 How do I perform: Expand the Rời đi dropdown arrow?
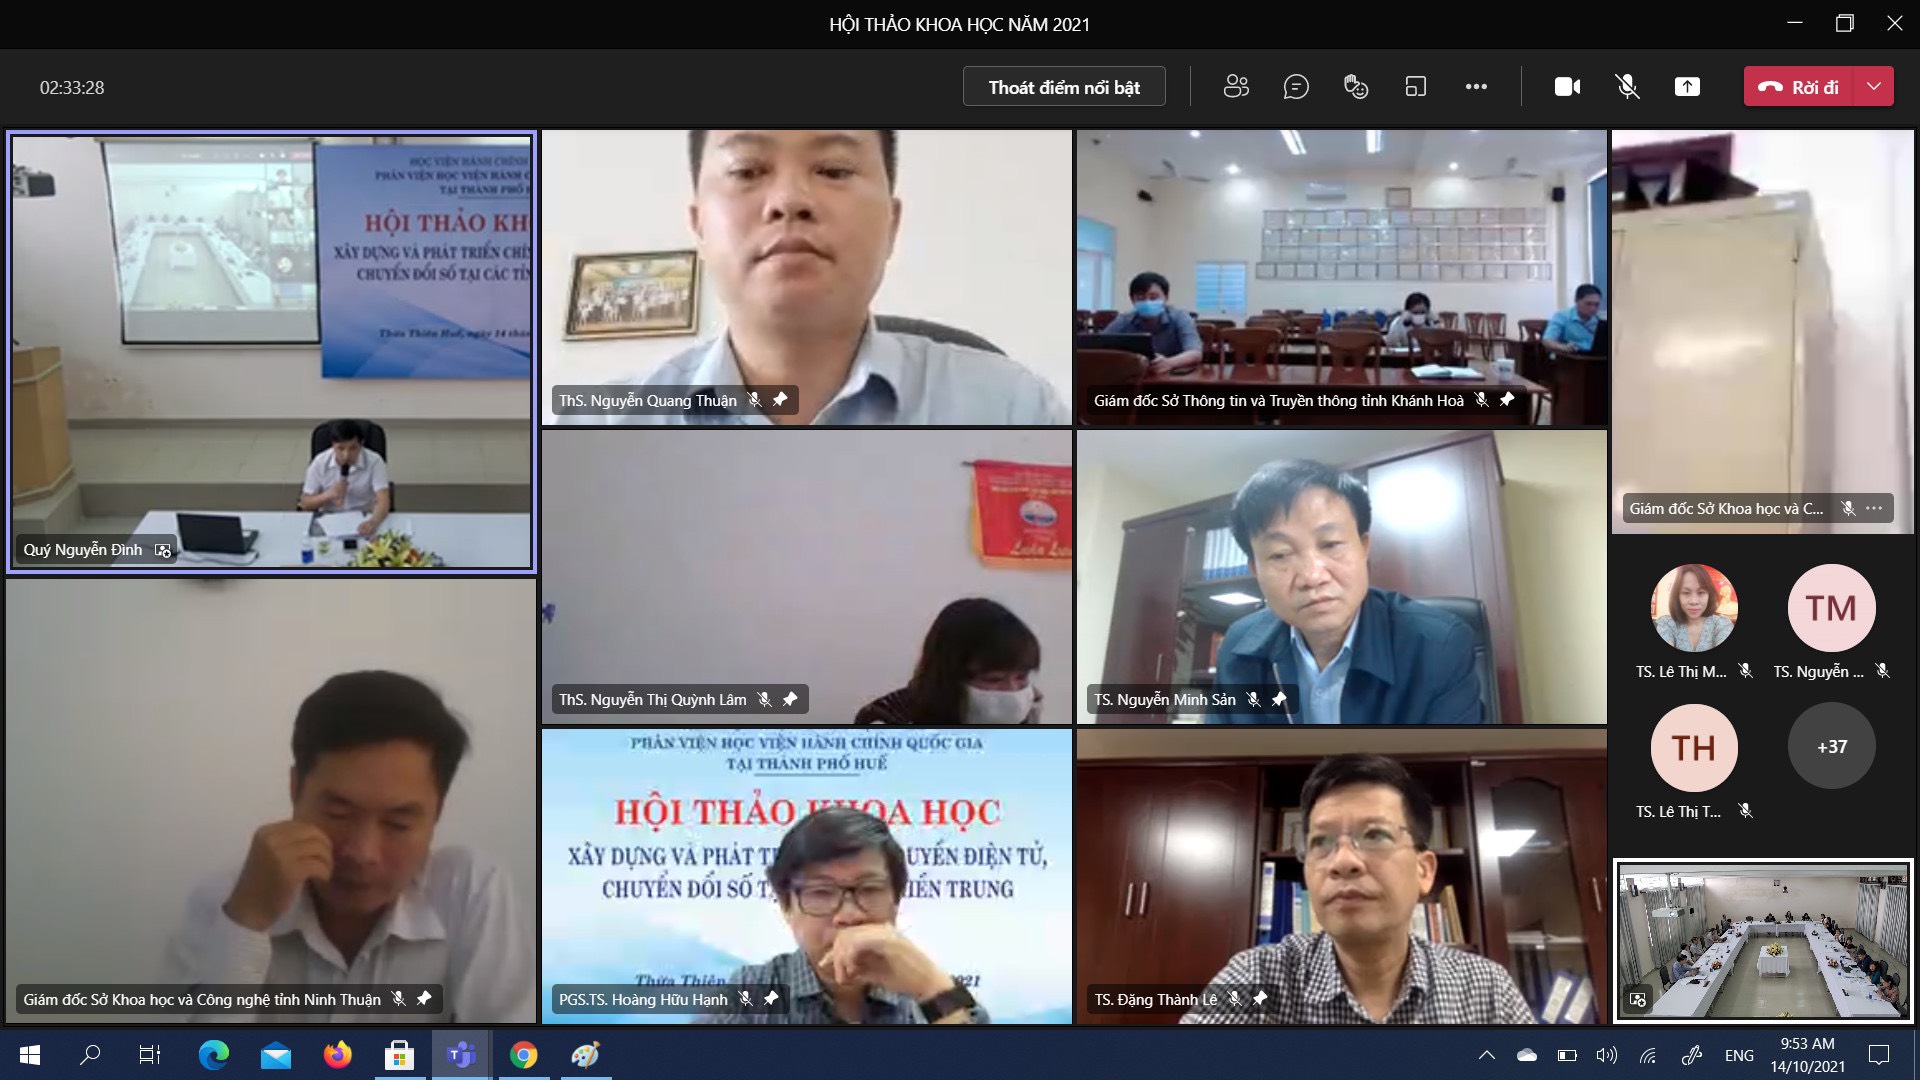pos(1874,87)
